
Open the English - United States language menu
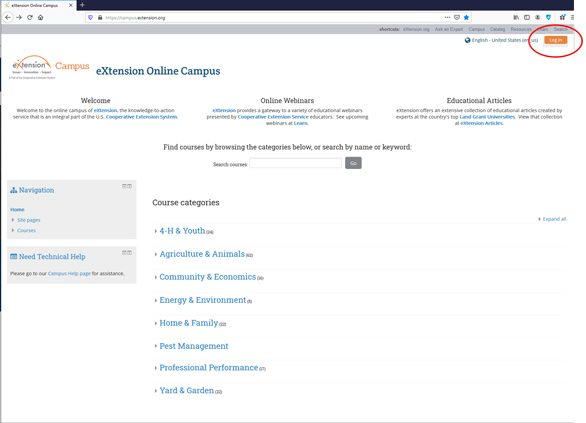pyautogui.click(x=501, y=40)
